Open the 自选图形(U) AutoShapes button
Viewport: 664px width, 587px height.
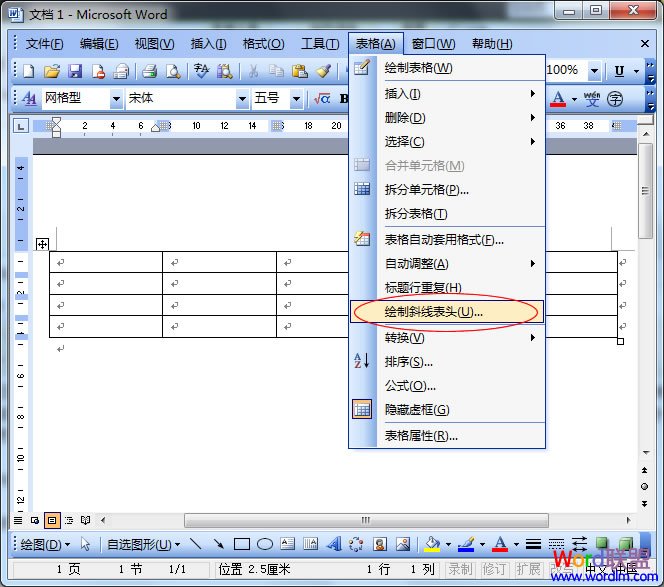143,544
